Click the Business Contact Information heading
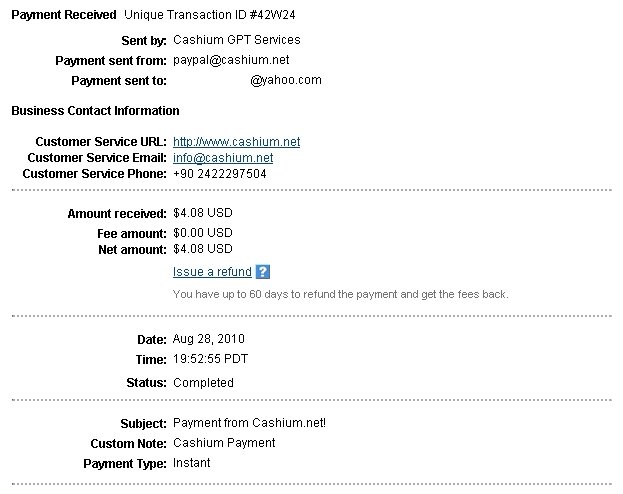The width and height of the screenshot is (623, 494). click(x=95, y=110)
